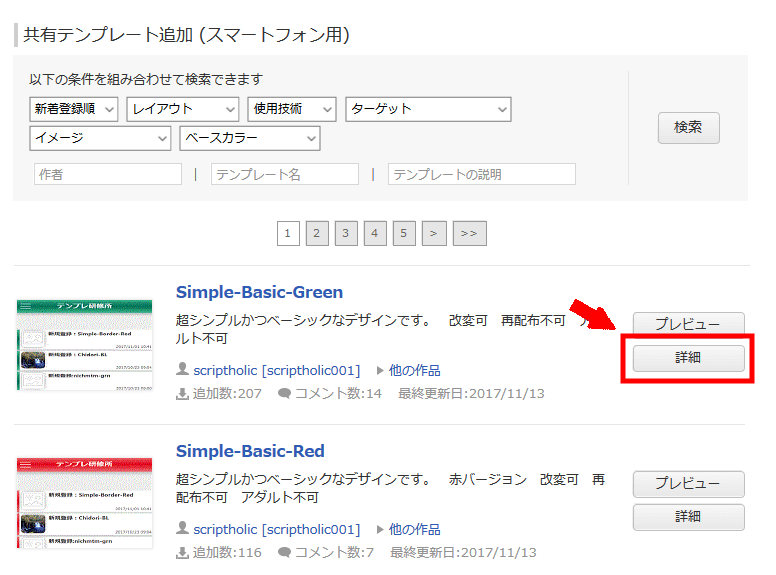The image size is (776, 575).
Task: Click the Simple-Basic-Red description text
Action: 390,488
